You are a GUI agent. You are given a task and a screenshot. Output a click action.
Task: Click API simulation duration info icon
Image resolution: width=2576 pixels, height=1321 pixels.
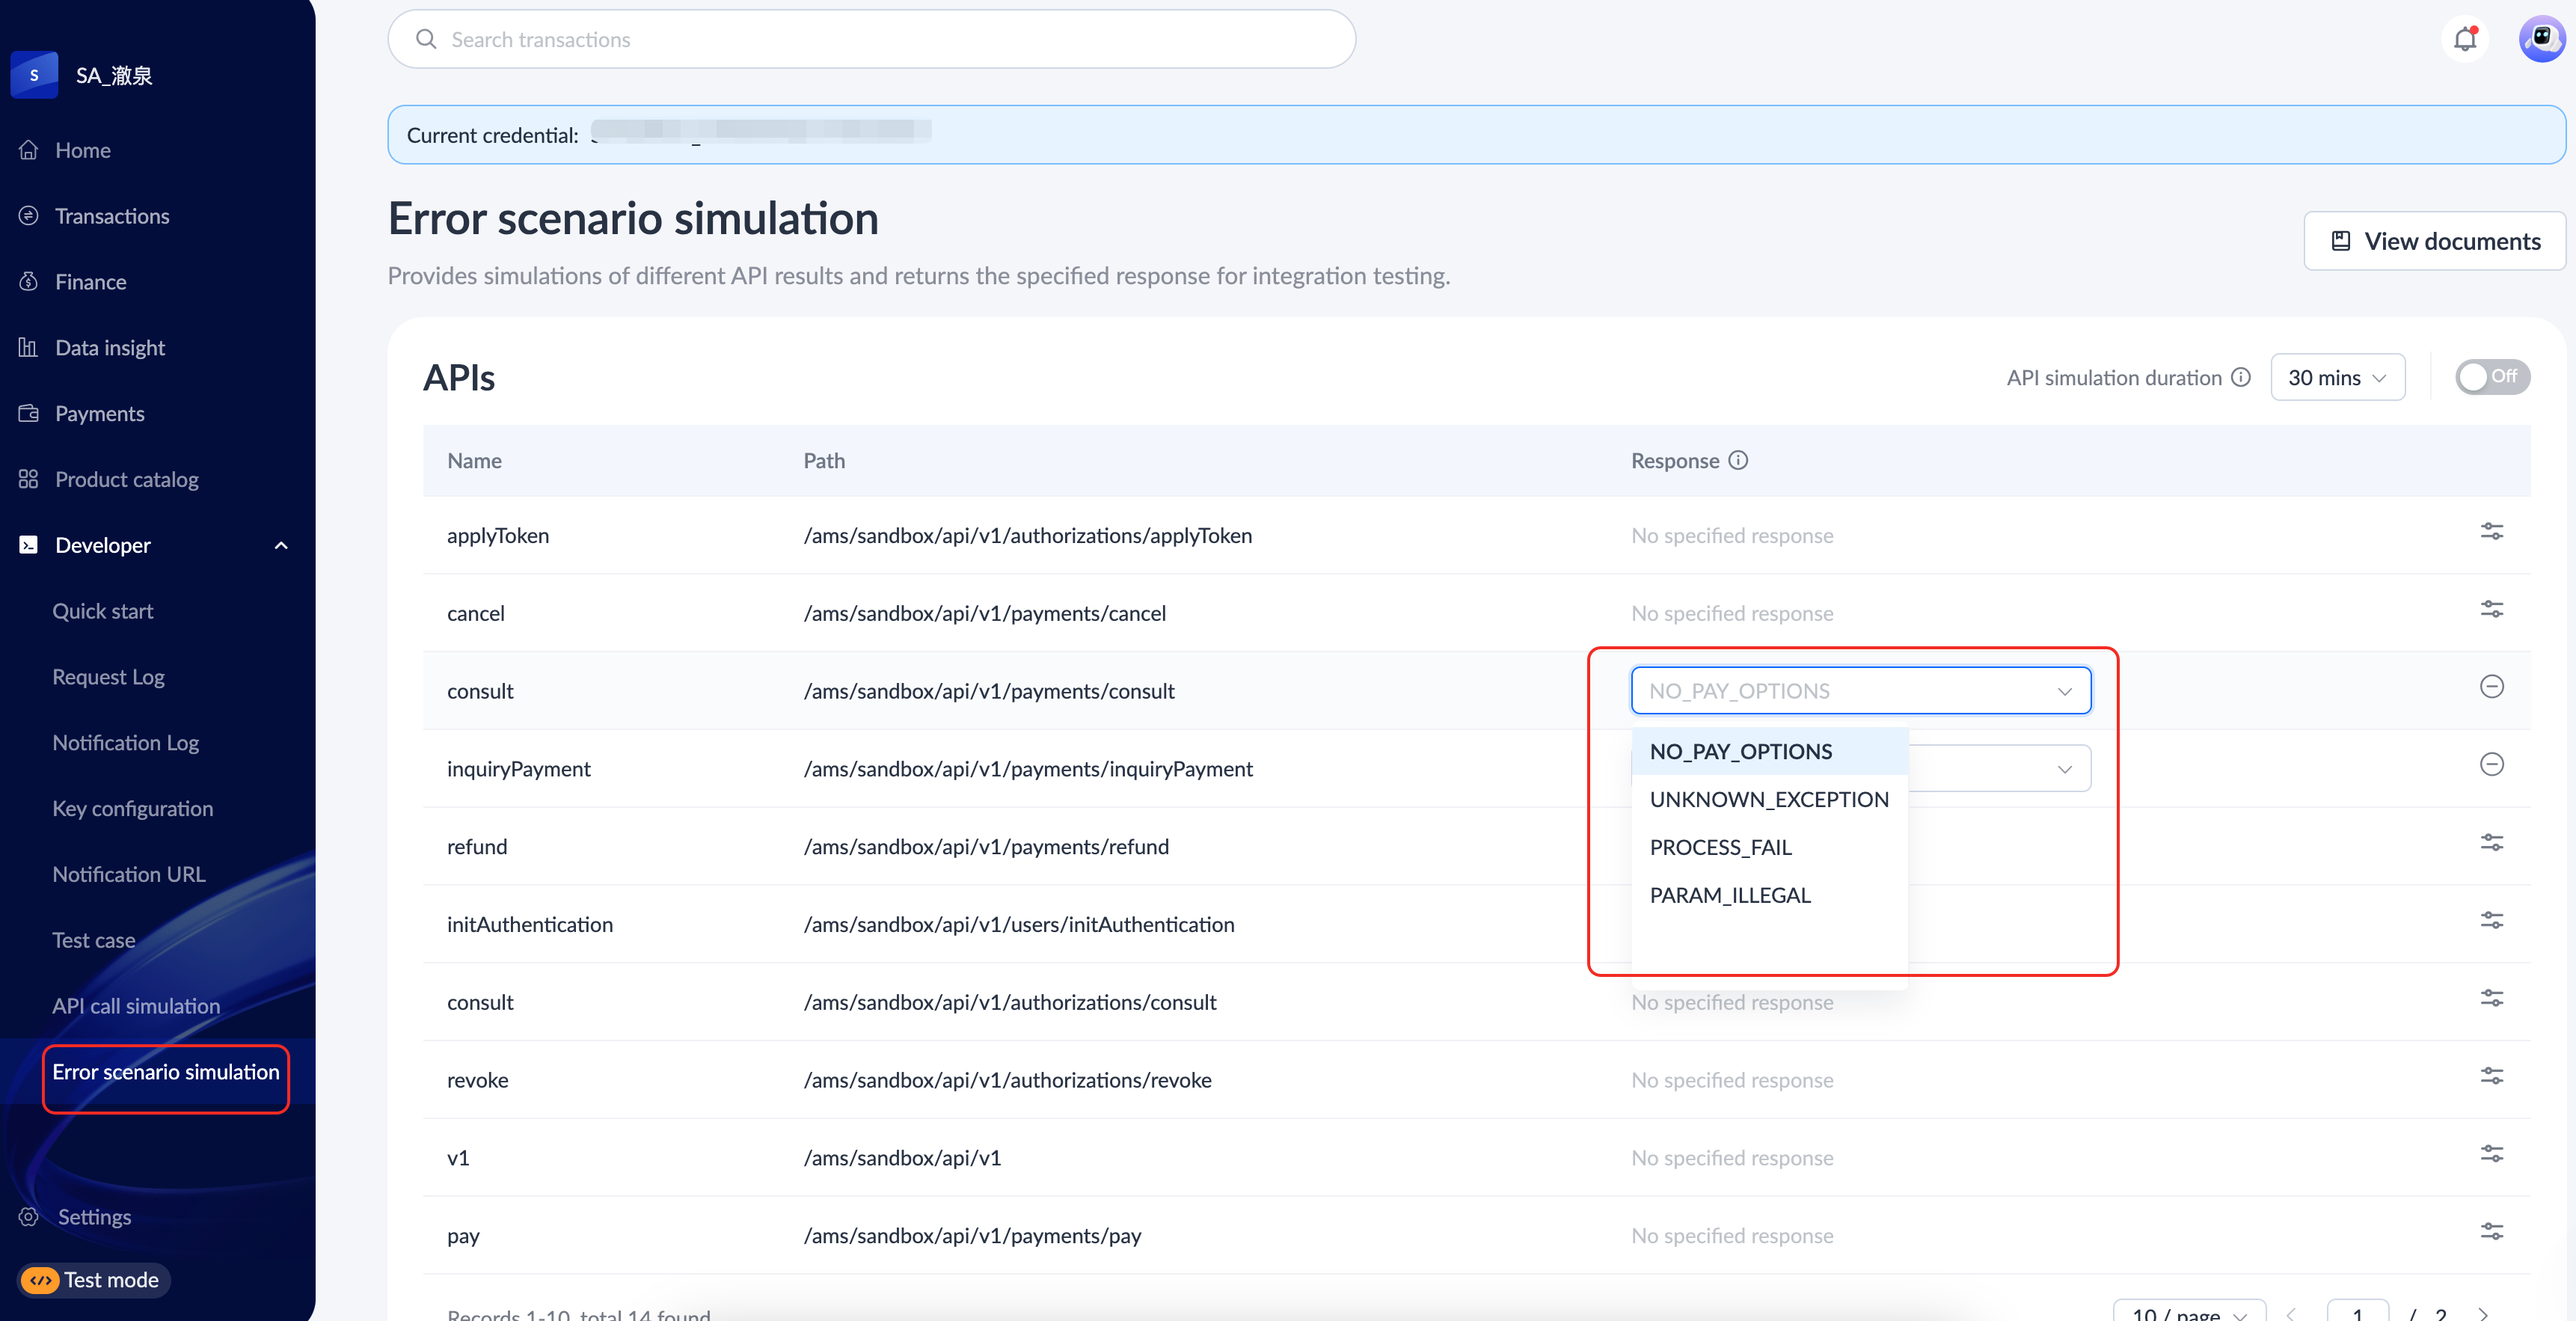click(2241, 377)
